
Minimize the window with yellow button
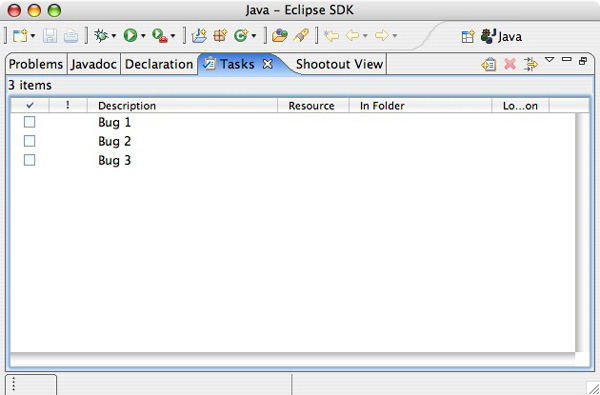pos(34,10)
